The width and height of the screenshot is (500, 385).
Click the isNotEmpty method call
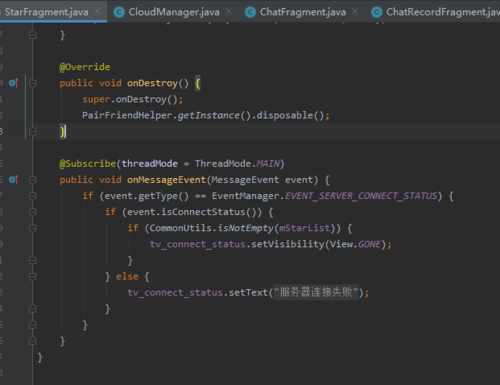(x=245, y=228)
